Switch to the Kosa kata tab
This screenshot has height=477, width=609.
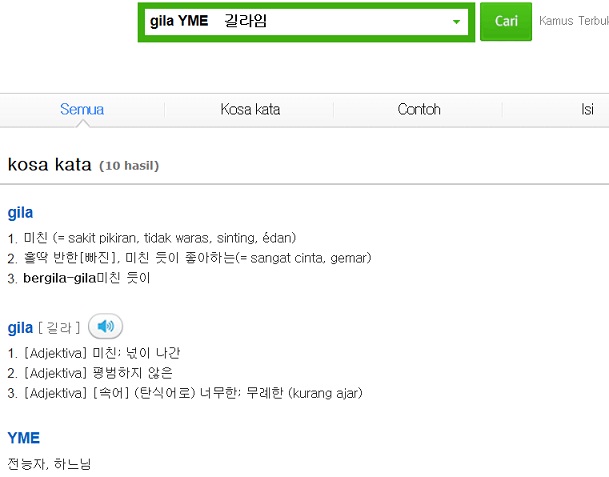click(x=250, y=110)
